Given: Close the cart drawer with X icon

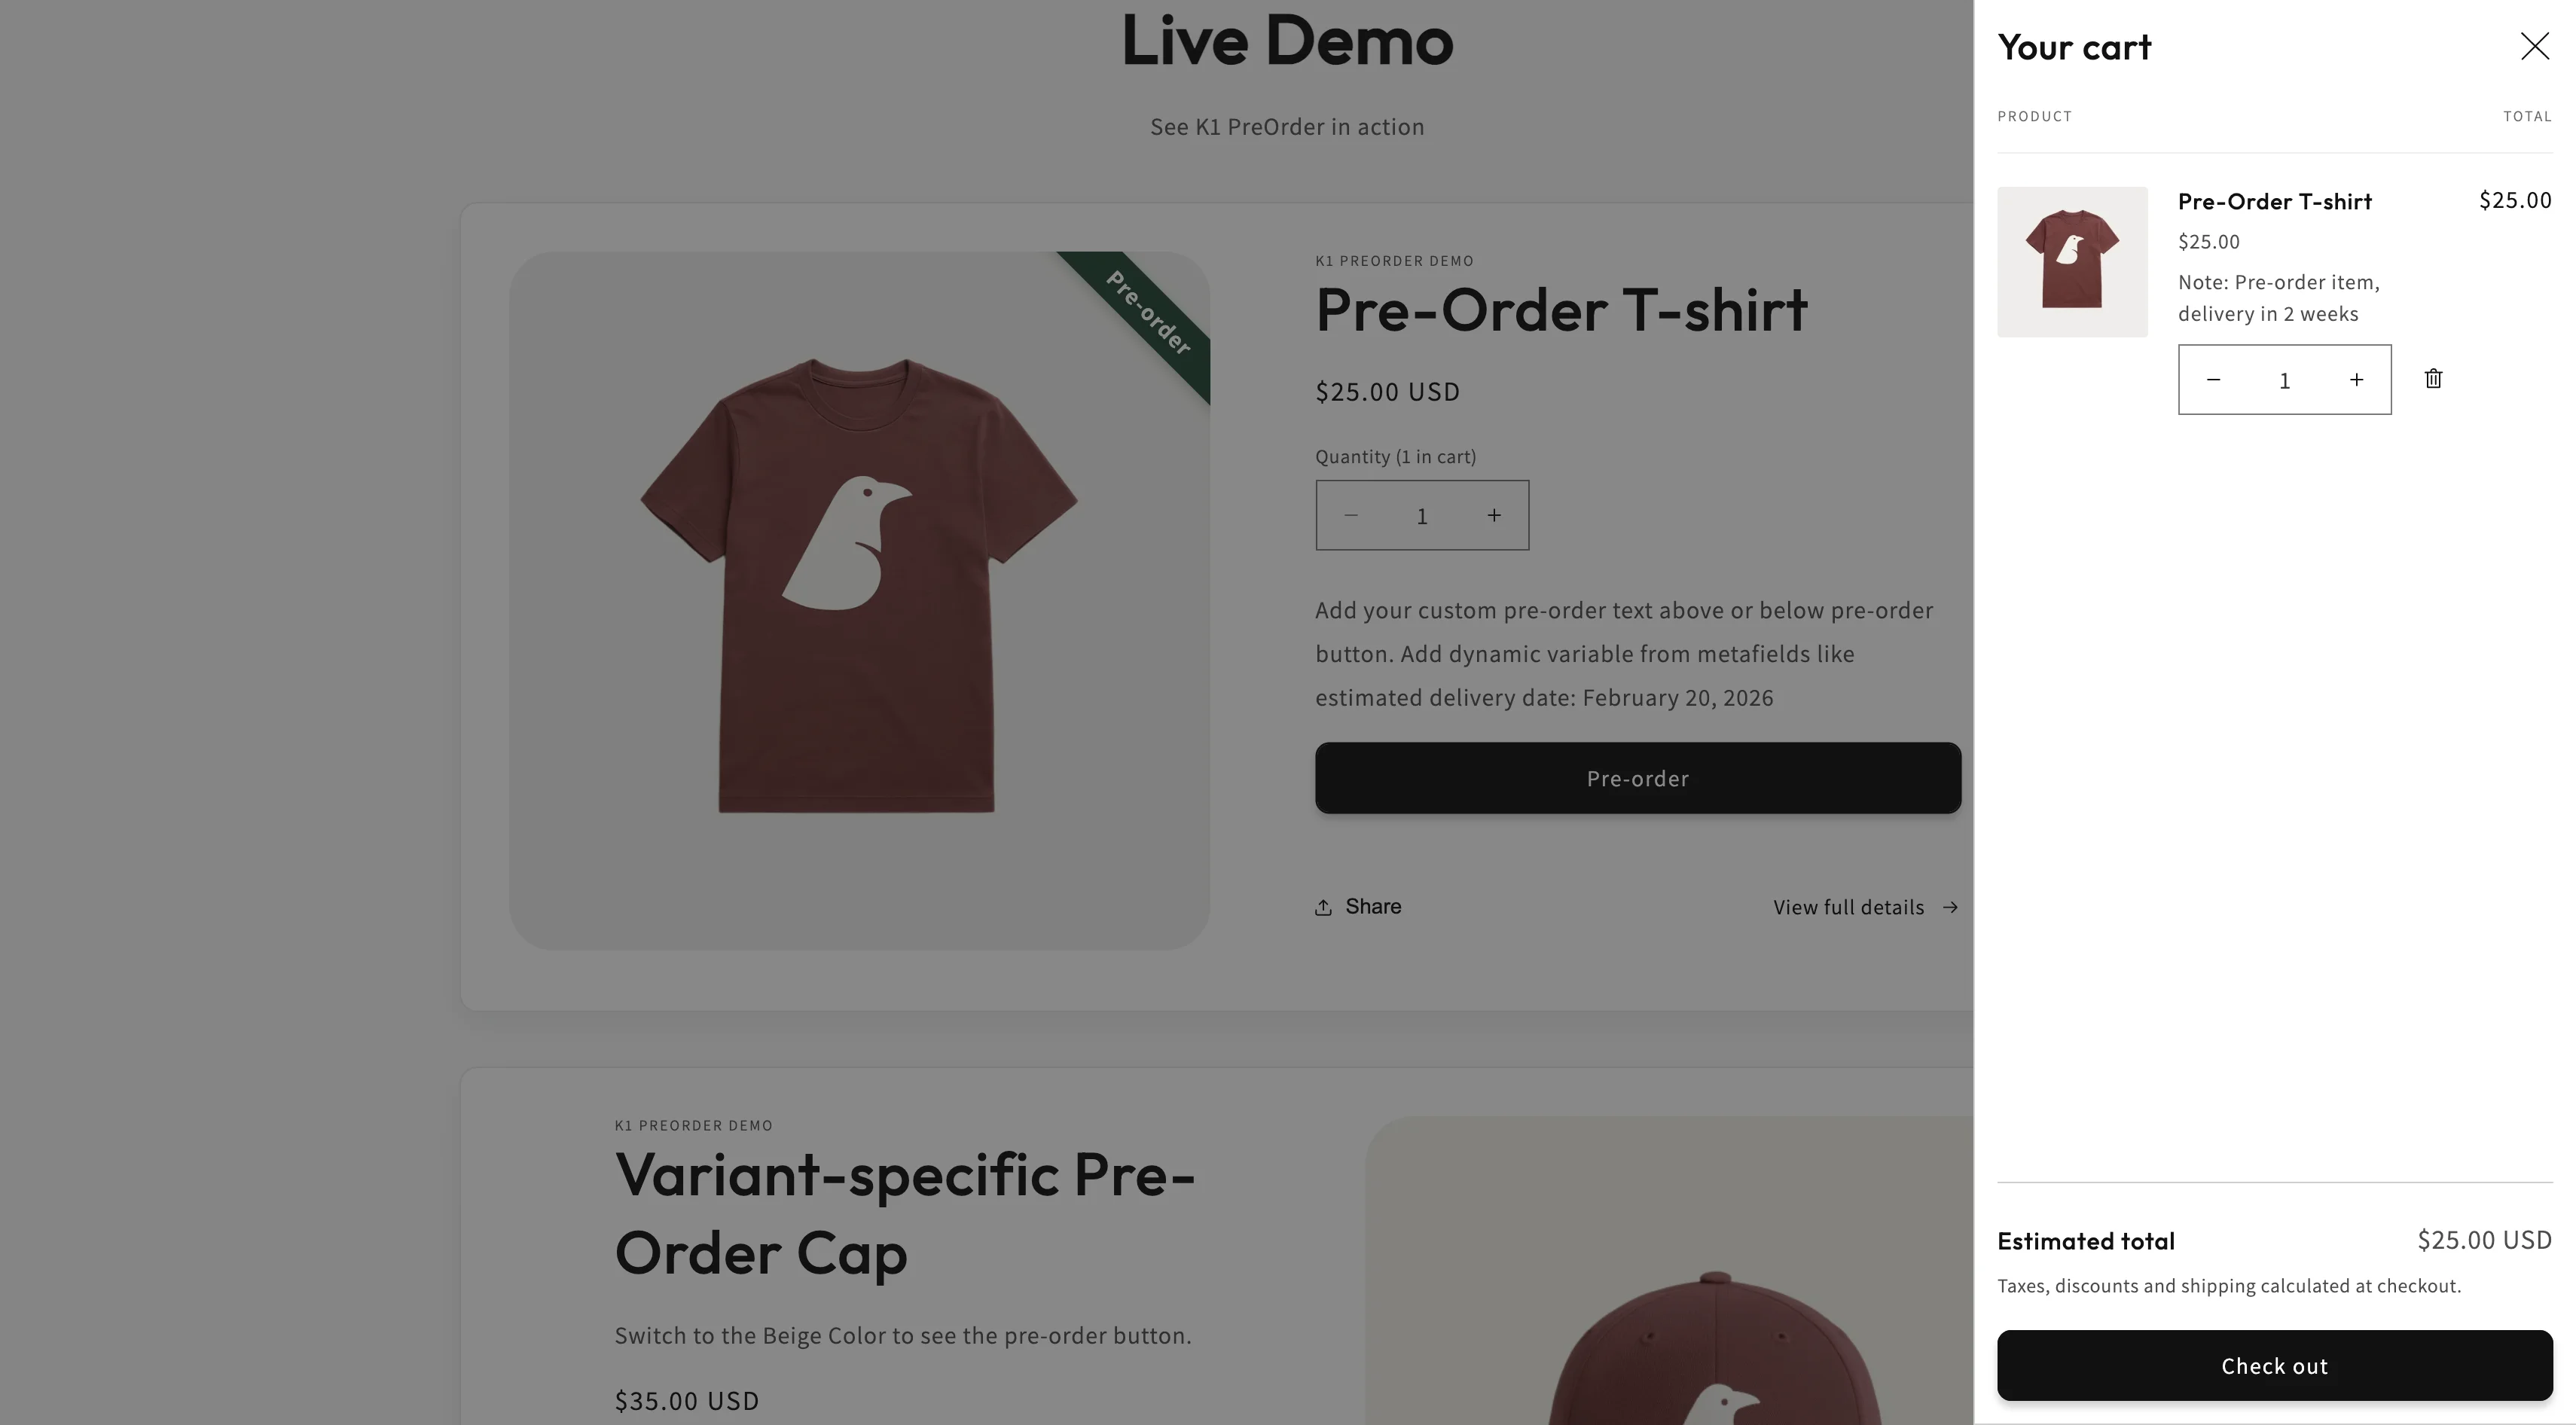Looking at the screenshot, I should pos(2534,46).
